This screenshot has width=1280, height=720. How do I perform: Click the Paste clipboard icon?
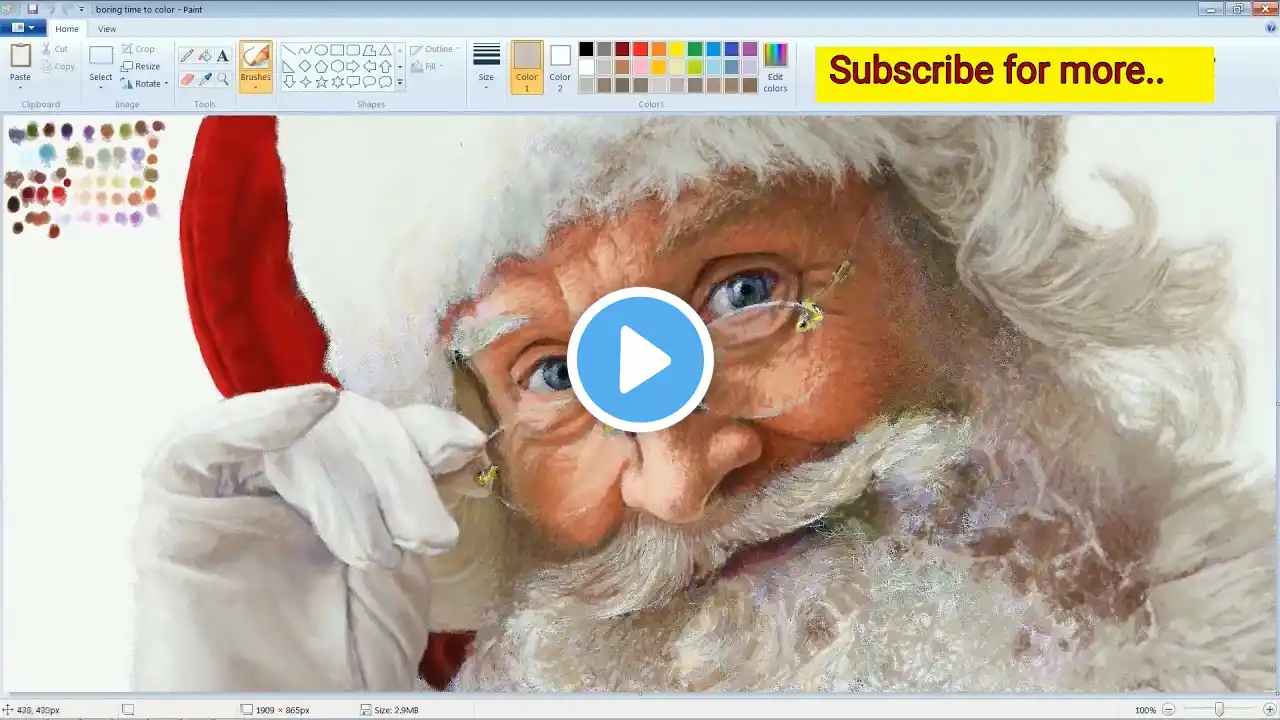[x=20, y=55]
